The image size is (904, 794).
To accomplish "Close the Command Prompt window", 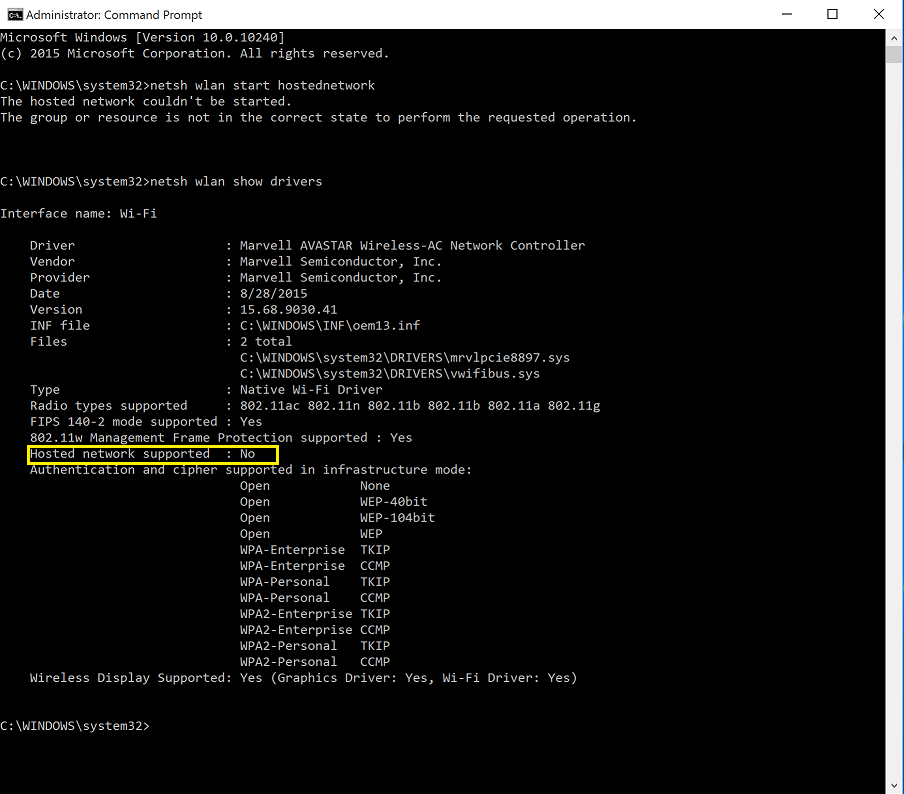I will 879,14.
